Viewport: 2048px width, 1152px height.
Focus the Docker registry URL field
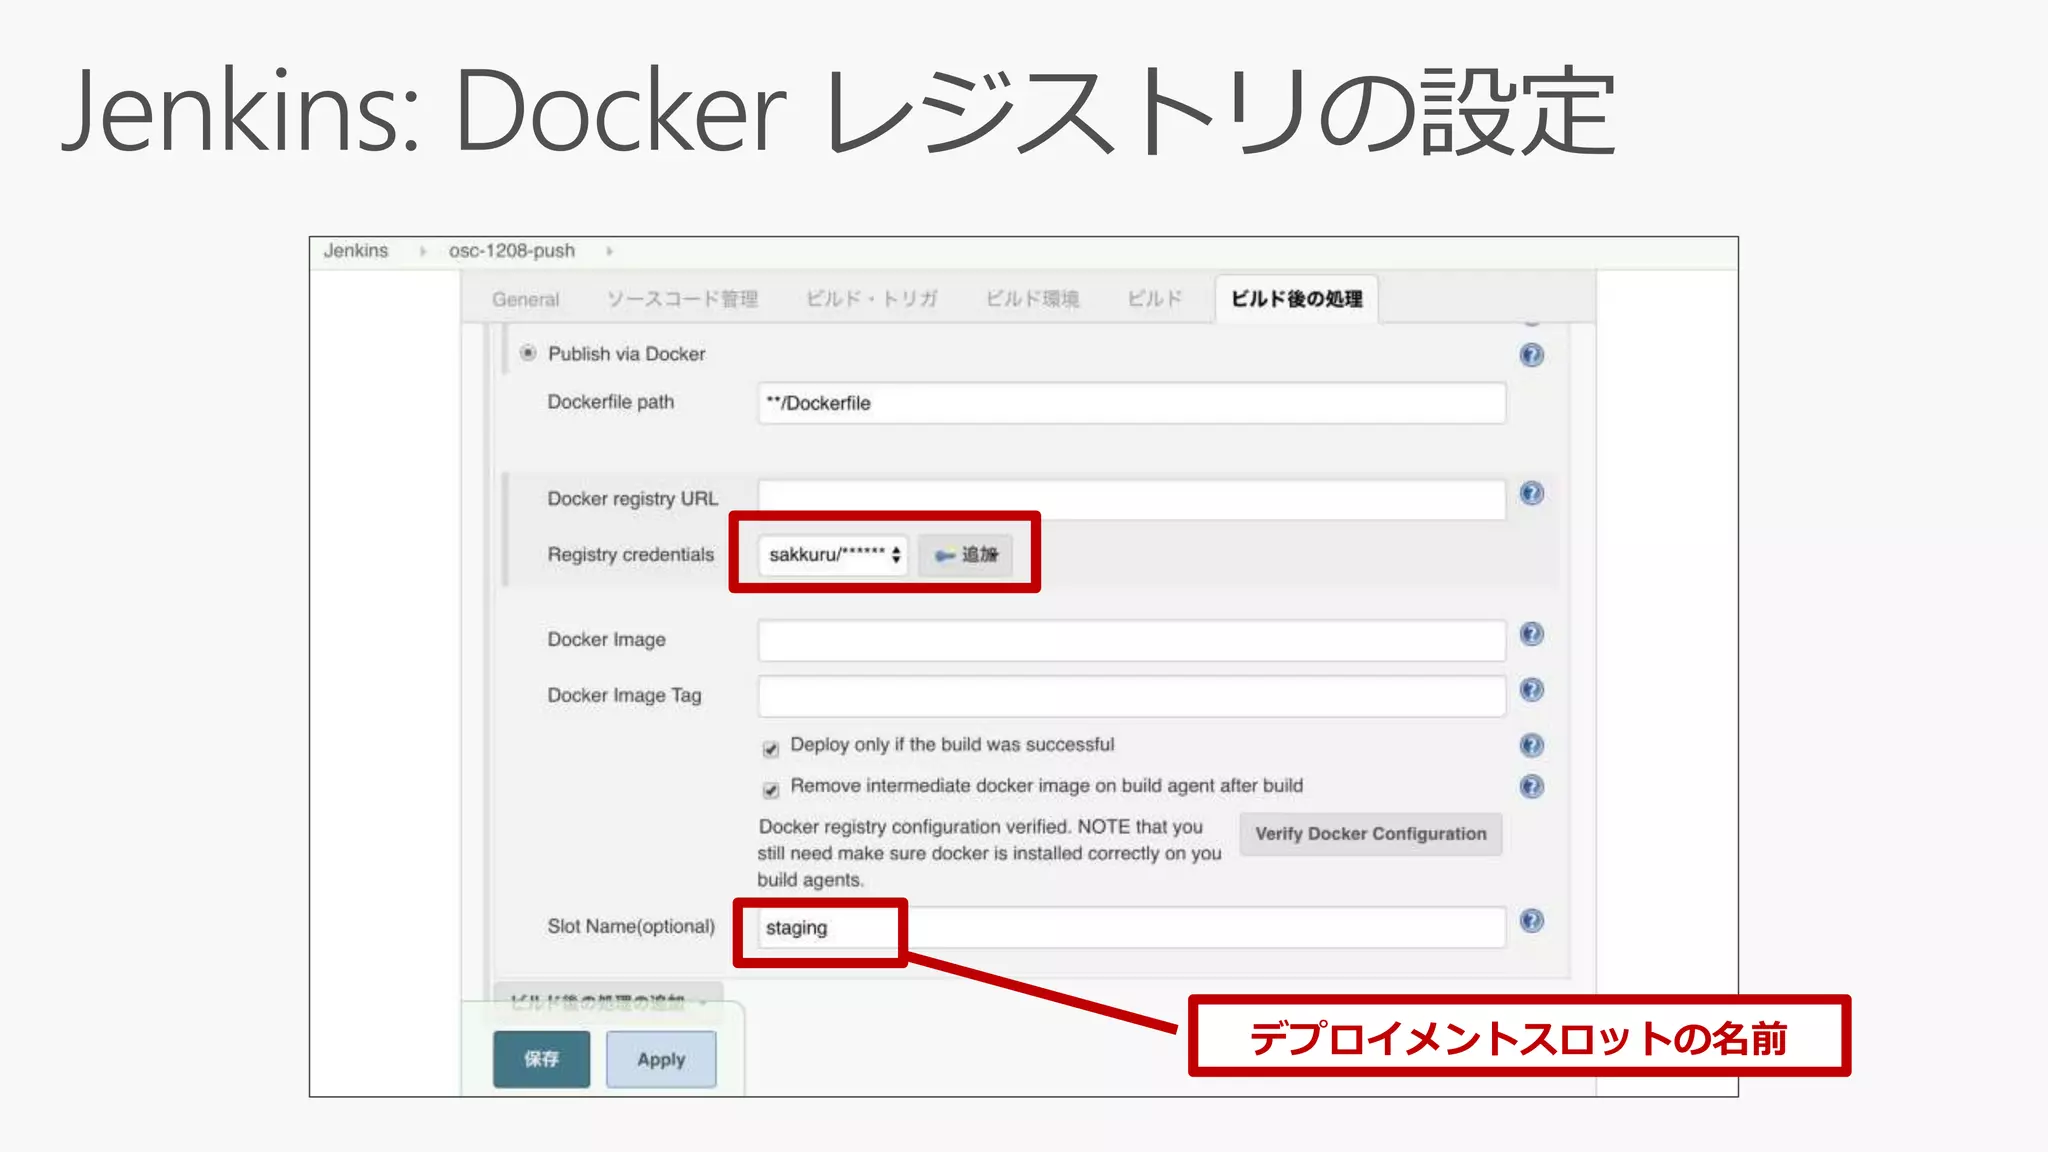tap(1131, 499)
